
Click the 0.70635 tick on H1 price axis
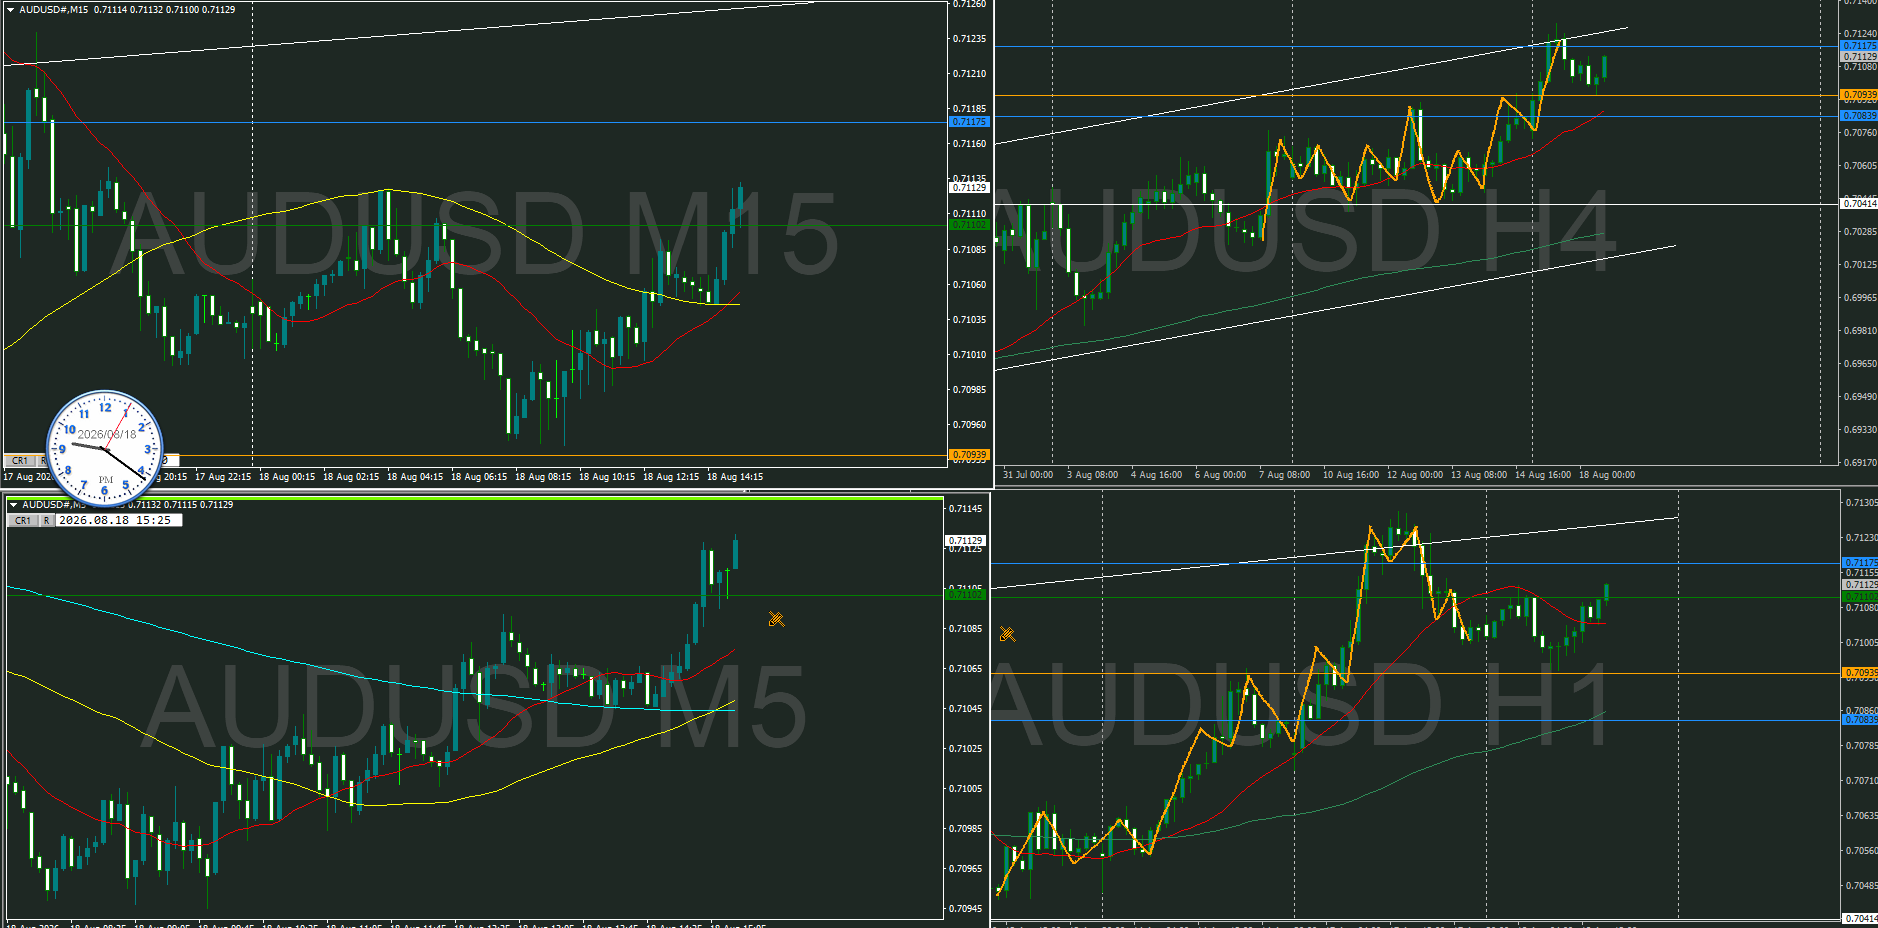click(1861, 816)
